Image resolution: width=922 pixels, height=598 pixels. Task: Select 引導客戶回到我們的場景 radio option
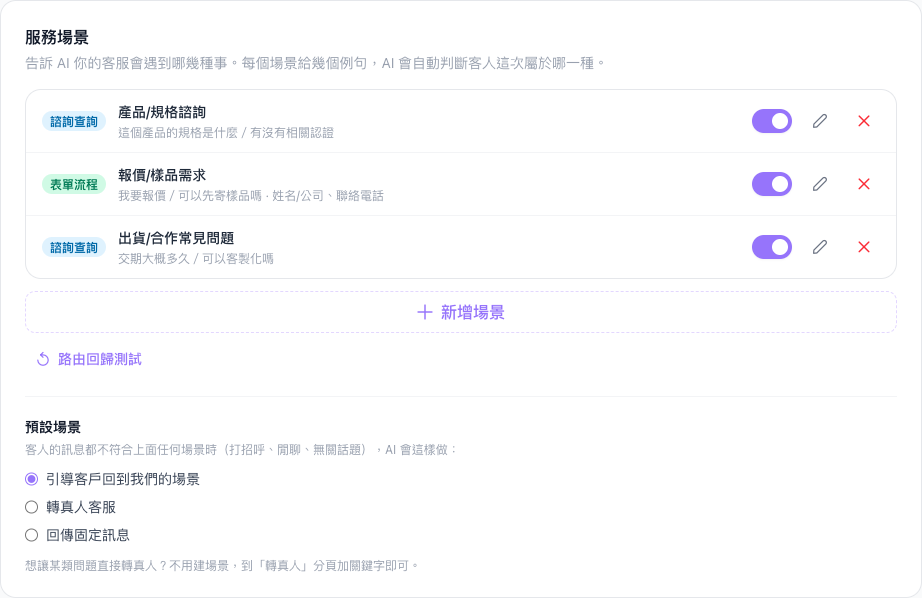tap(32, 479)
